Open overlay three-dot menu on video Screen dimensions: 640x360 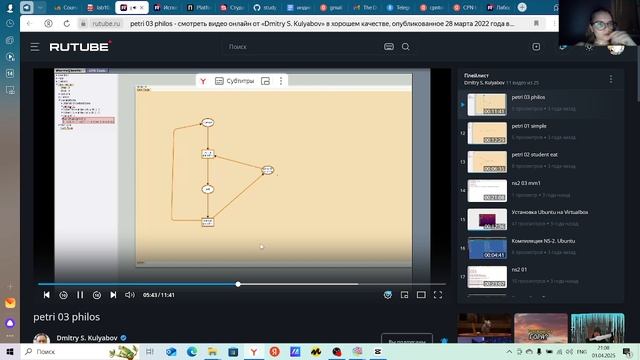281,81
